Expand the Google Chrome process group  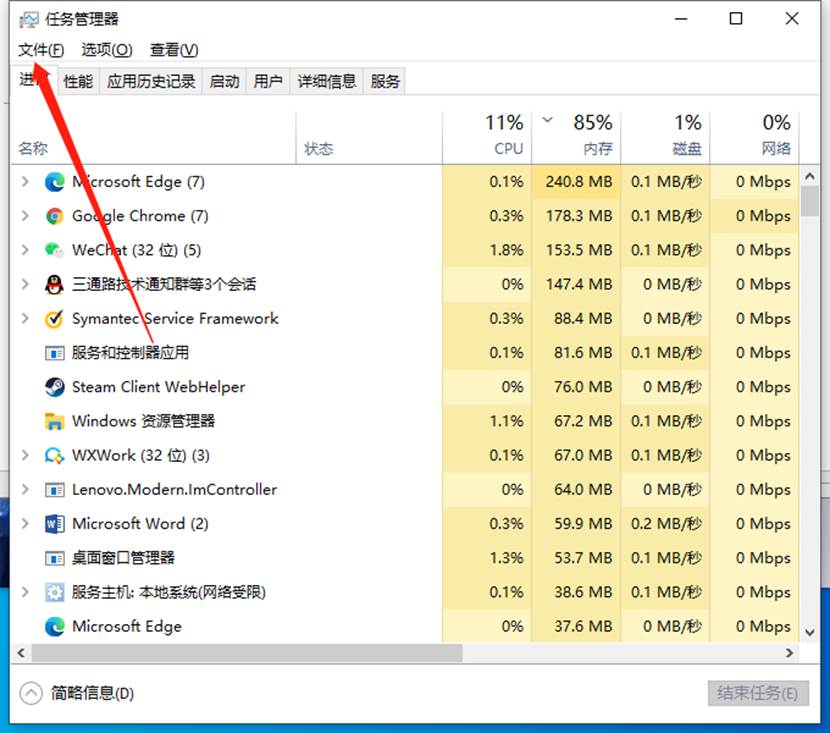(x=22, y=216)
